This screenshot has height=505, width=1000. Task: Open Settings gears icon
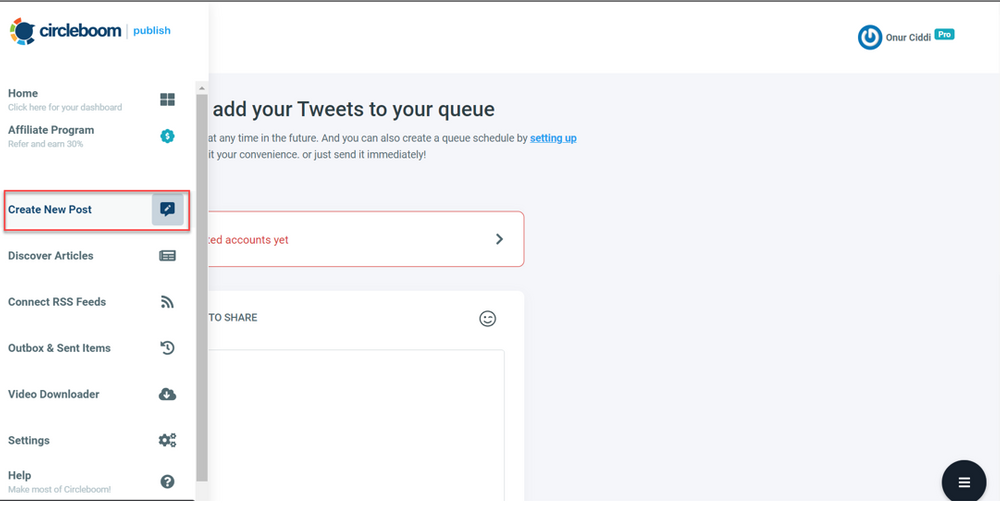(x=167, y=440)
